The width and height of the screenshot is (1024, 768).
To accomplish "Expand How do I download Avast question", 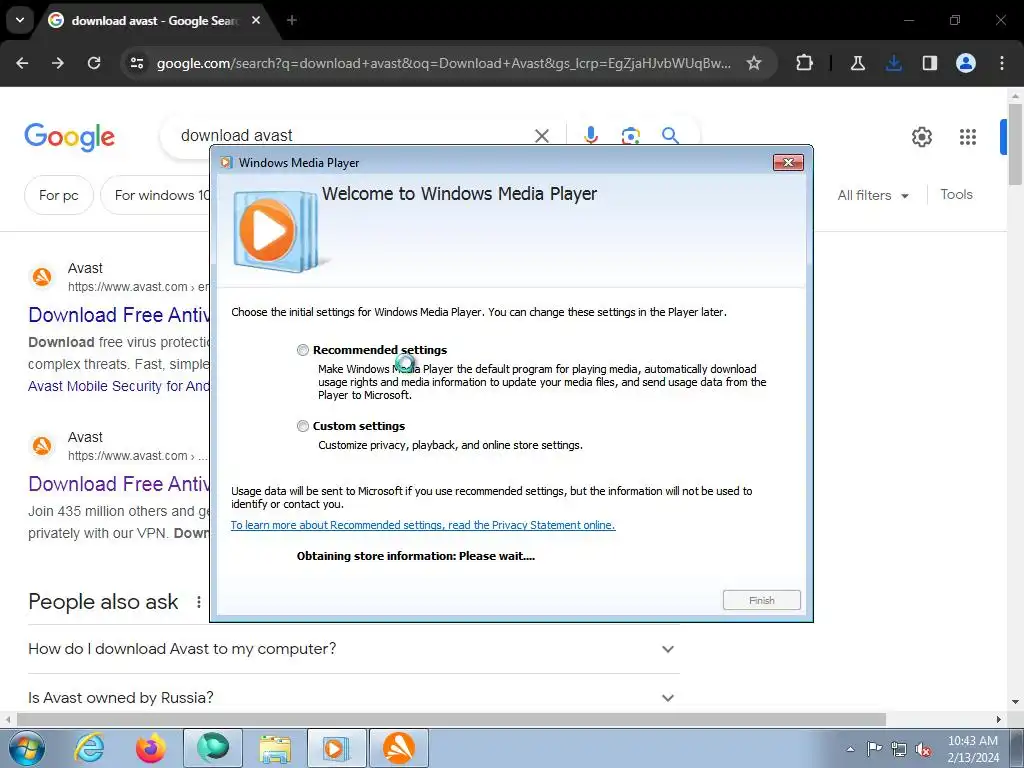I will click(353, 649).
